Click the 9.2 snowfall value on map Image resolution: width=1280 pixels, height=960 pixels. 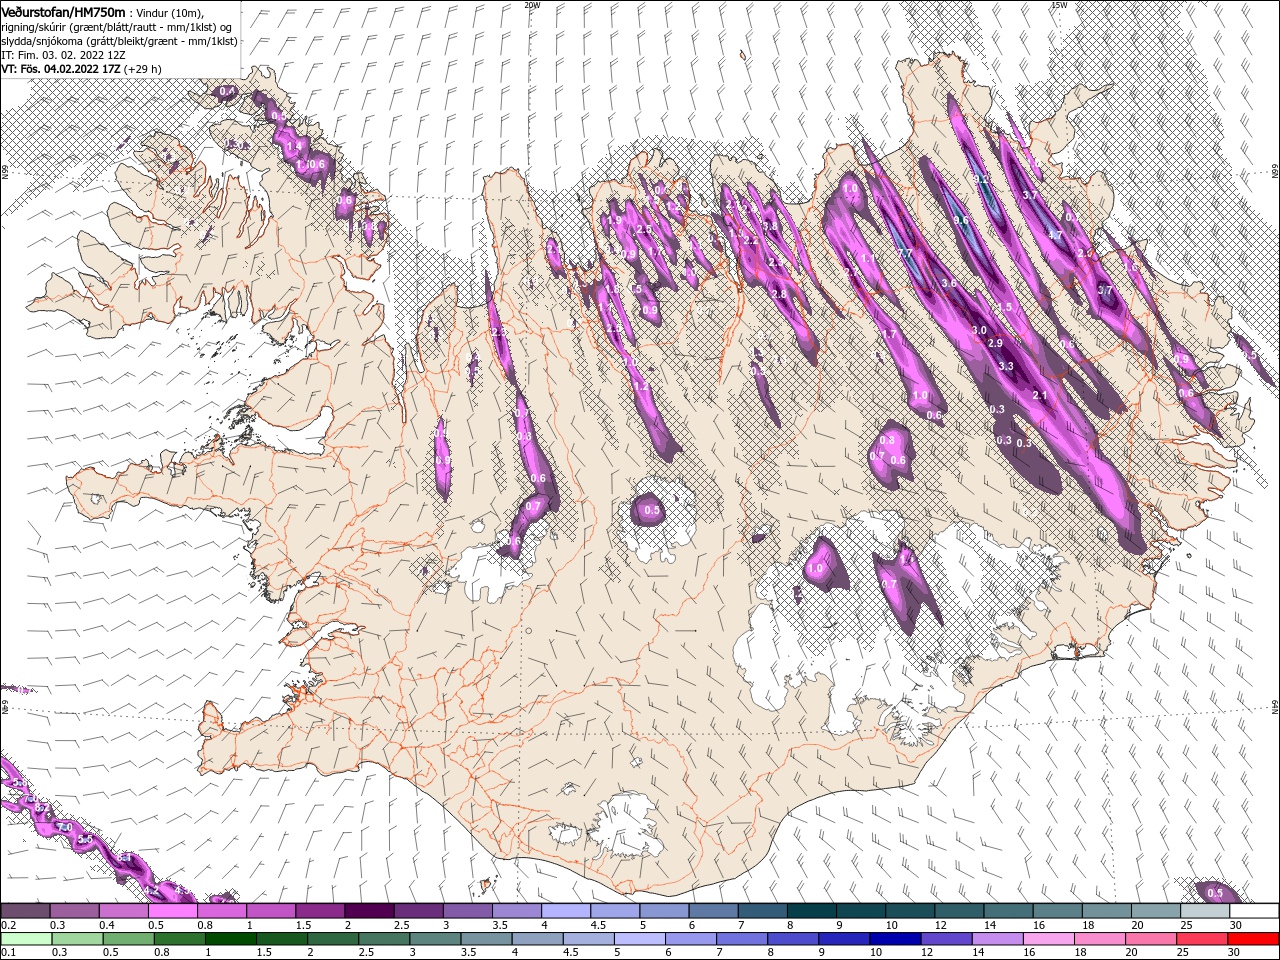pyautogui.click(x=981, y=178)
